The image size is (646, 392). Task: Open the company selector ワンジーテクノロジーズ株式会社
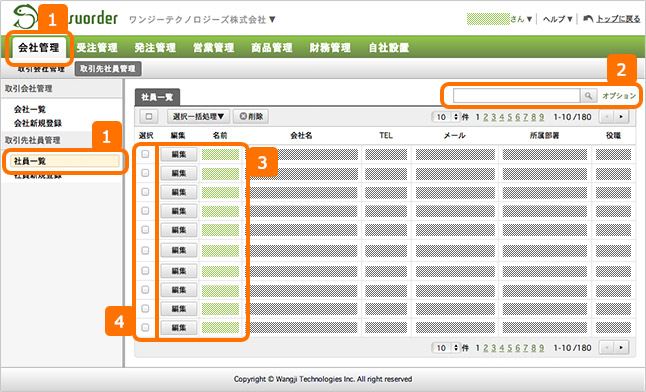(202, 19)
